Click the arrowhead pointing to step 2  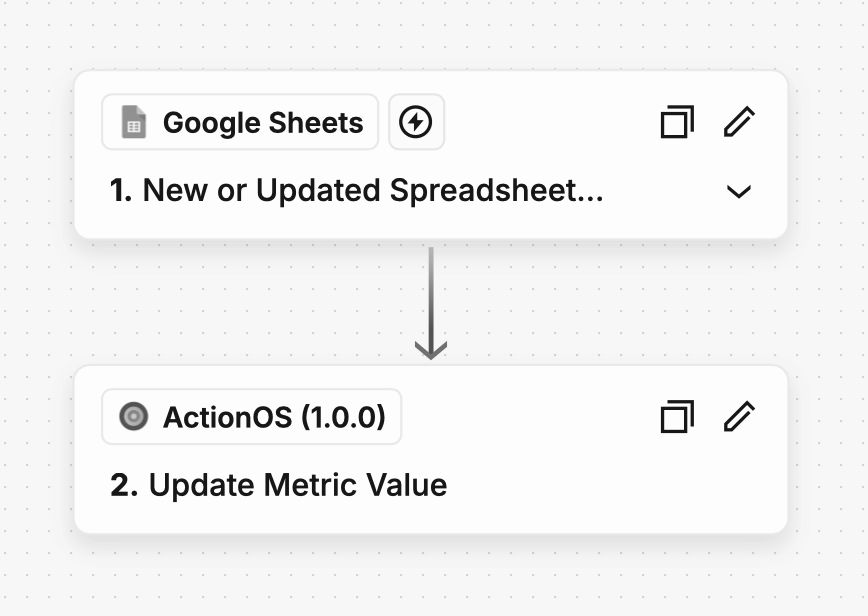point(430,350)
